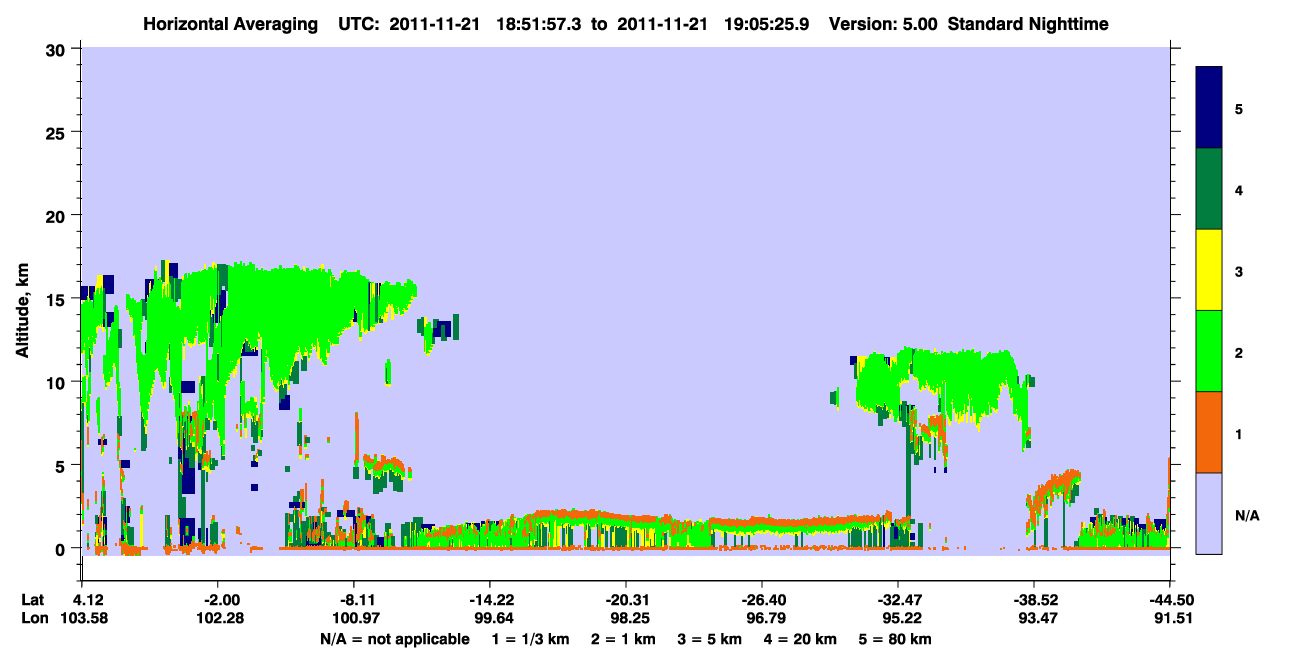
Task: Click the end time '19:05:25.9' in title
Action: click(x=766, y=23)
